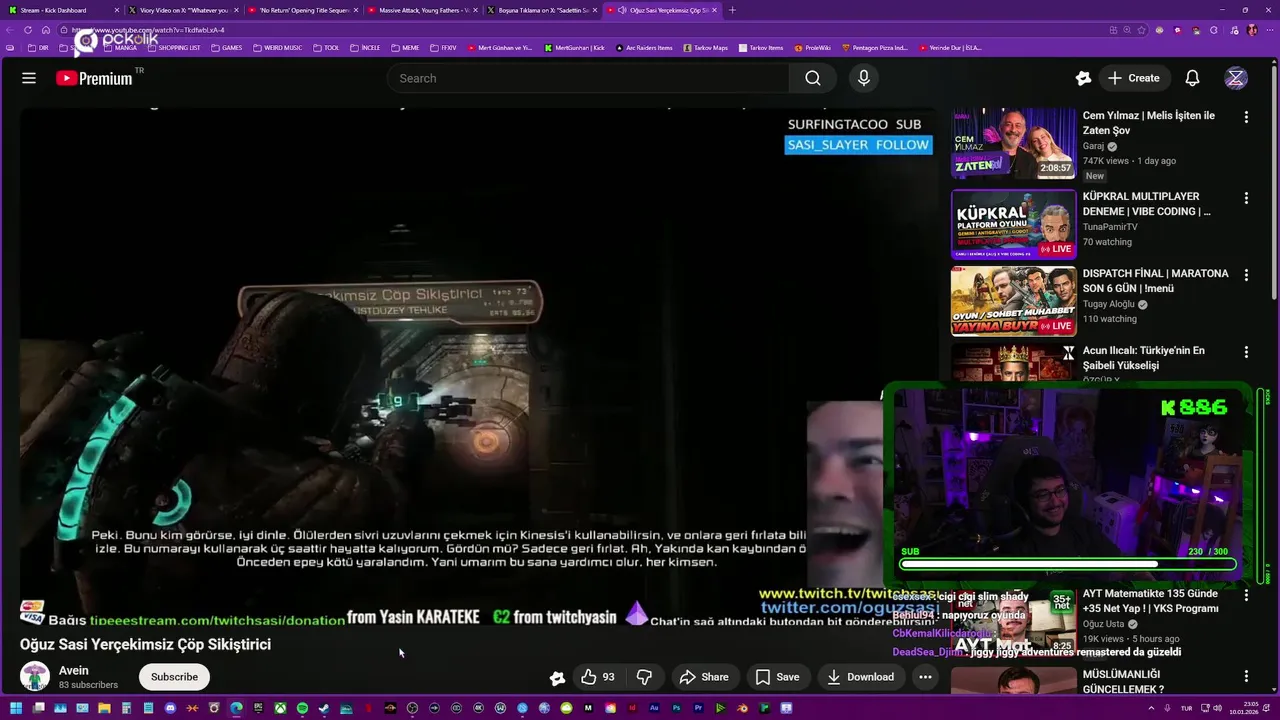Click the Create button
Screen dimensions: 1280x720
coord(1134,78)
